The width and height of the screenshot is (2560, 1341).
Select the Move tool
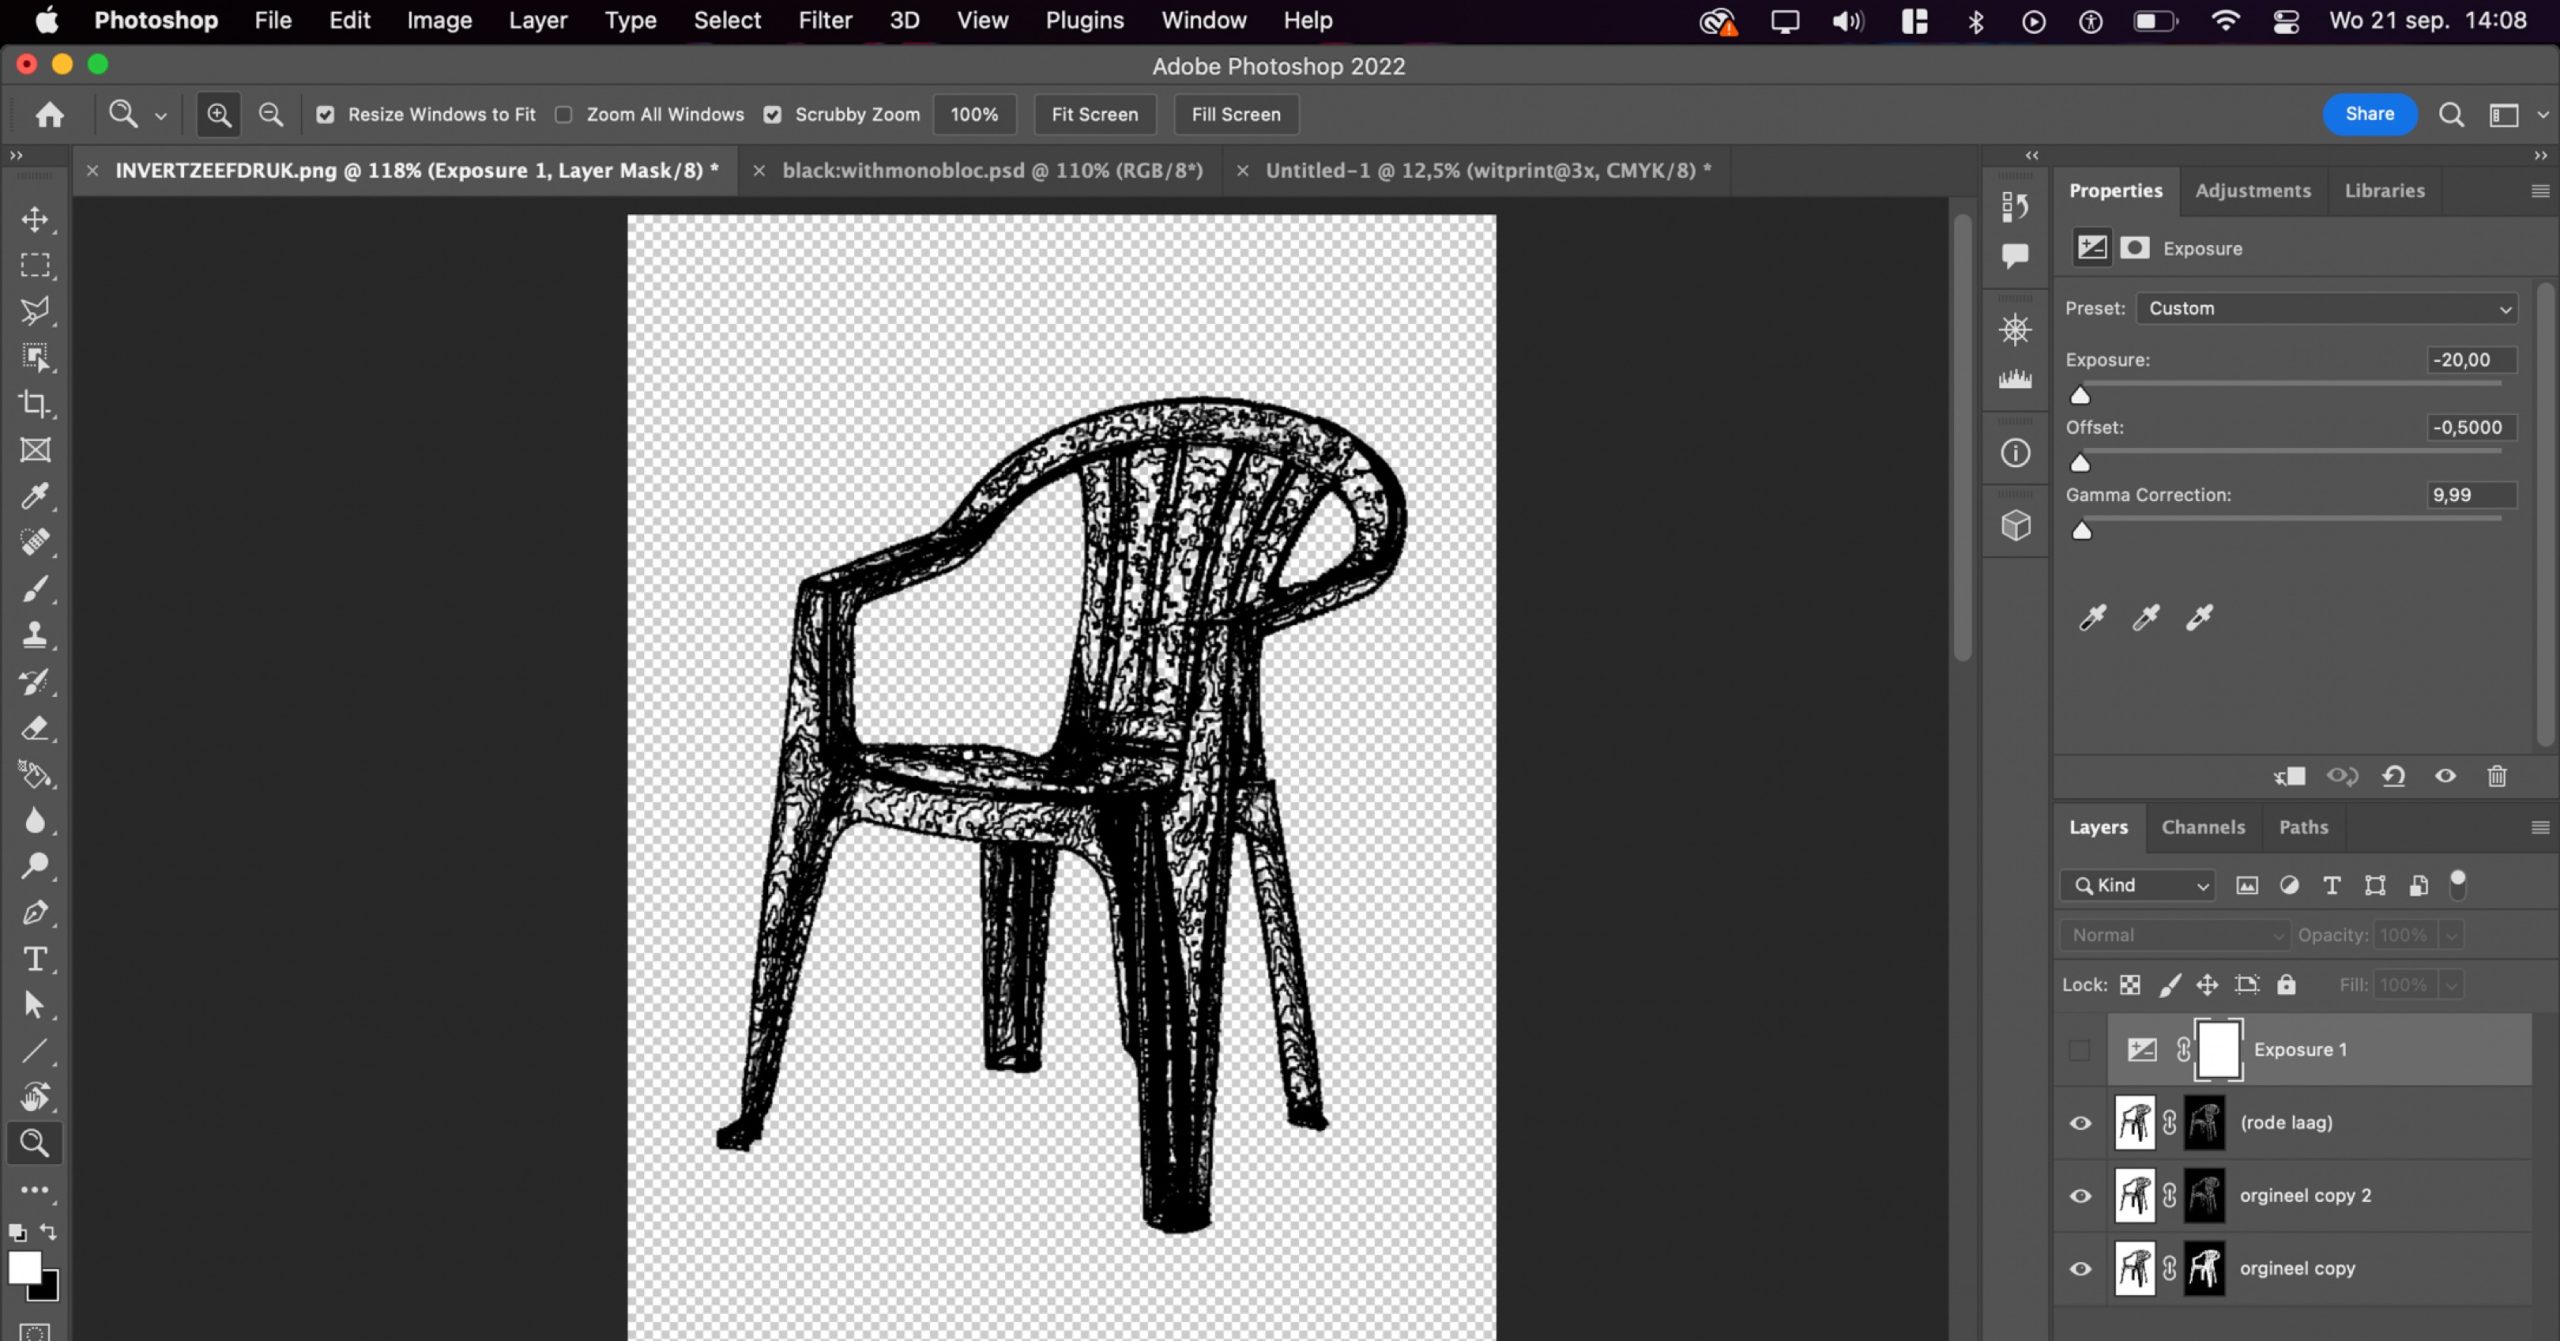coord(35,219)
